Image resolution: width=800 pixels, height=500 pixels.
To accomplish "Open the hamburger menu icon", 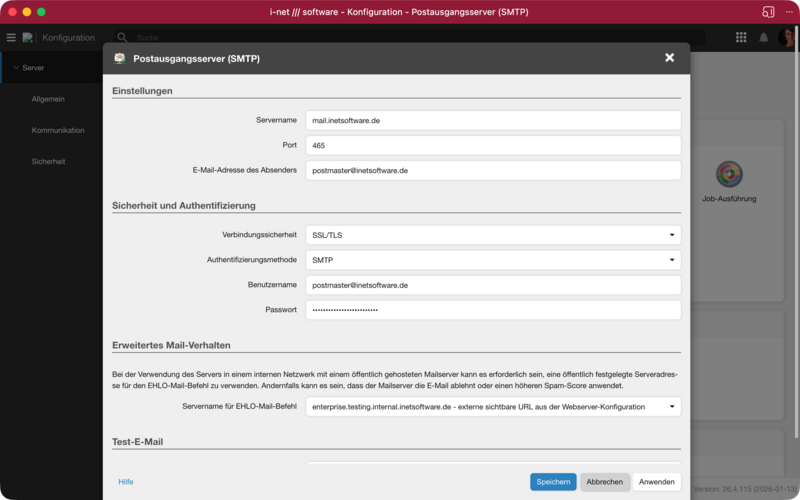I will click(11, 38).
